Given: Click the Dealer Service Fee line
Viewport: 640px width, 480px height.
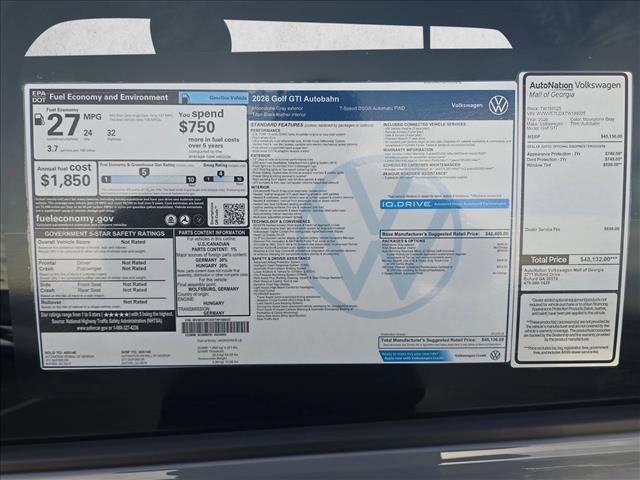Looking at the screenshot, I should coord(572,229).
